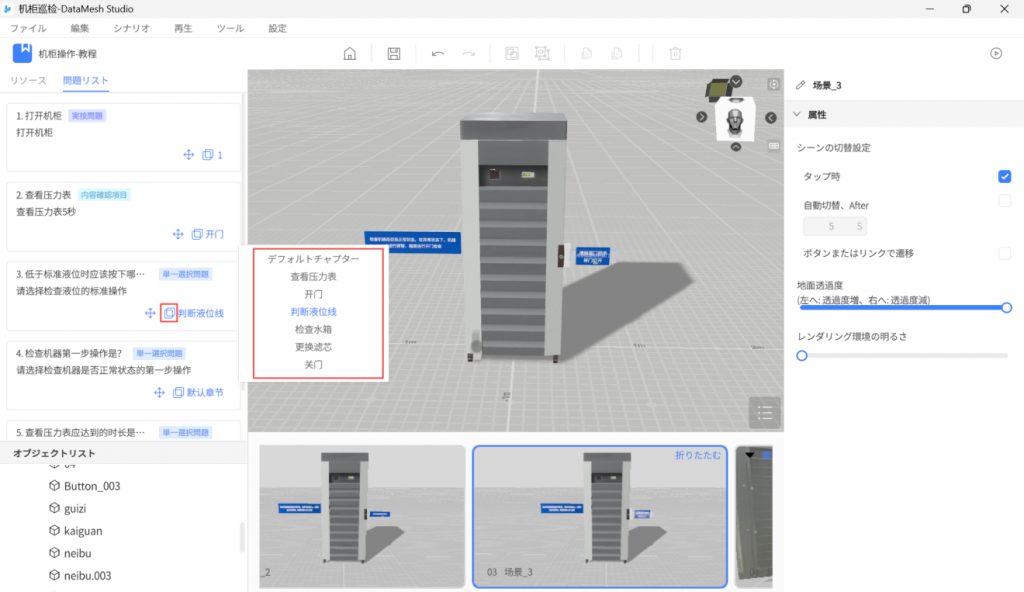Click the down chevron above the view cube

pyautogui.click(x=737, y=82)
